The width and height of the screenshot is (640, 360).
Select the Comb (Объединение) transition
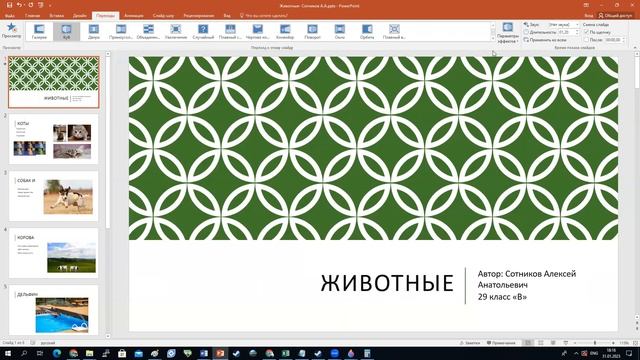click(x=149, y=31)
